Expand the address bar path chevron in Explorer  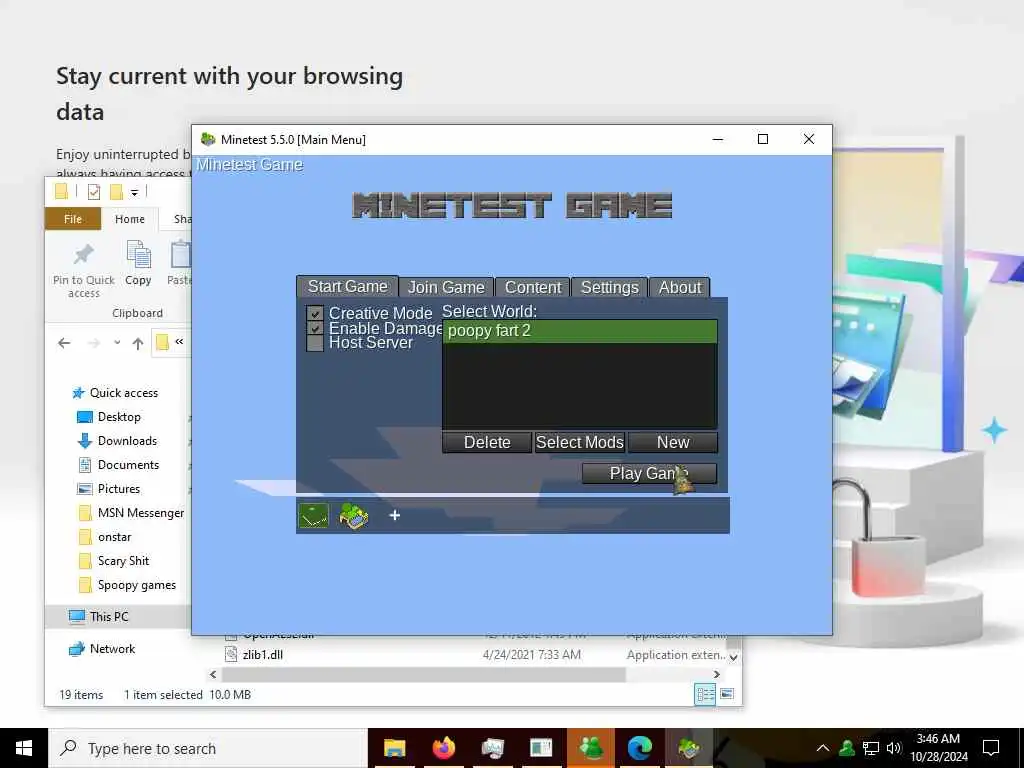click(x=179, y=342)
